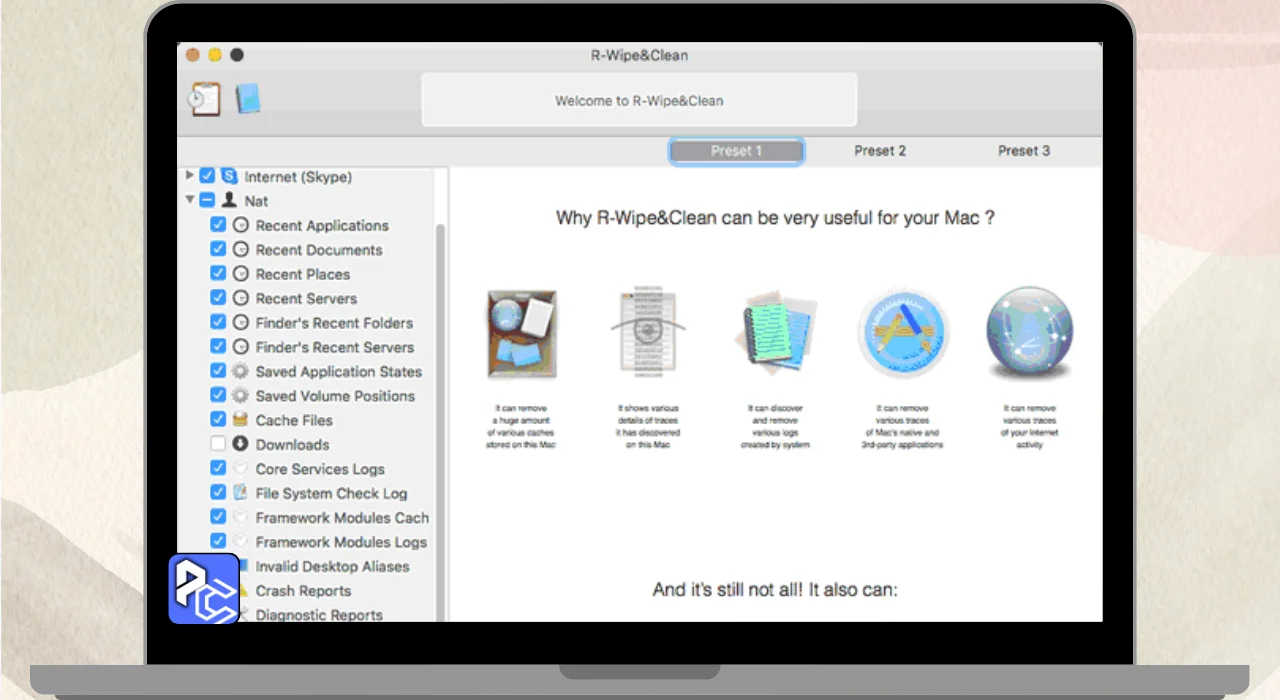Image resolution: width=1280 pixels, height=700 pixels.
Task: Collapse the Nat tree node
Action: click(190, 200)
